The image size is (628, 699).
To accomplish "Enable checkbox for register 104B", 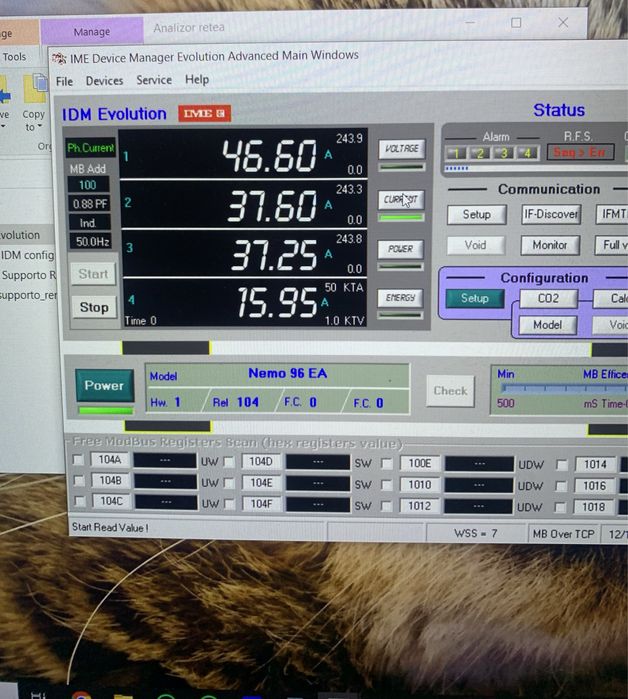I will [x=79, y=481].
